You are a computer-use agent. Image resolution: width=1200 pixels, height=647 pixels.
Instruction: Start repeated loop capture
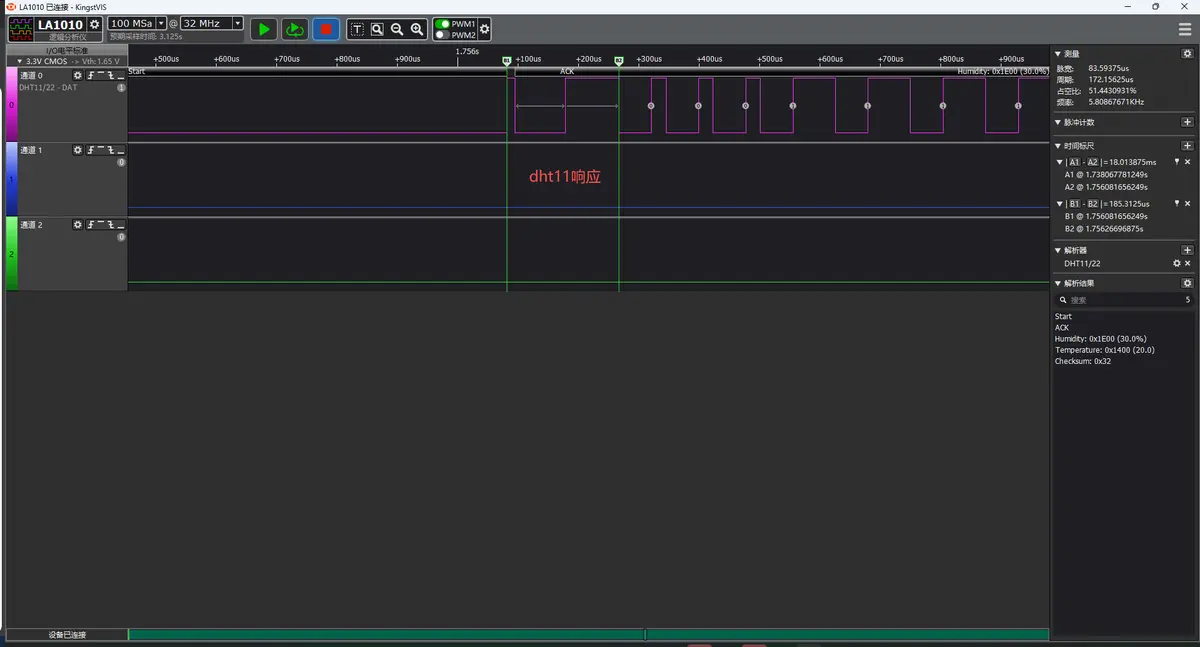pos(295,29)
